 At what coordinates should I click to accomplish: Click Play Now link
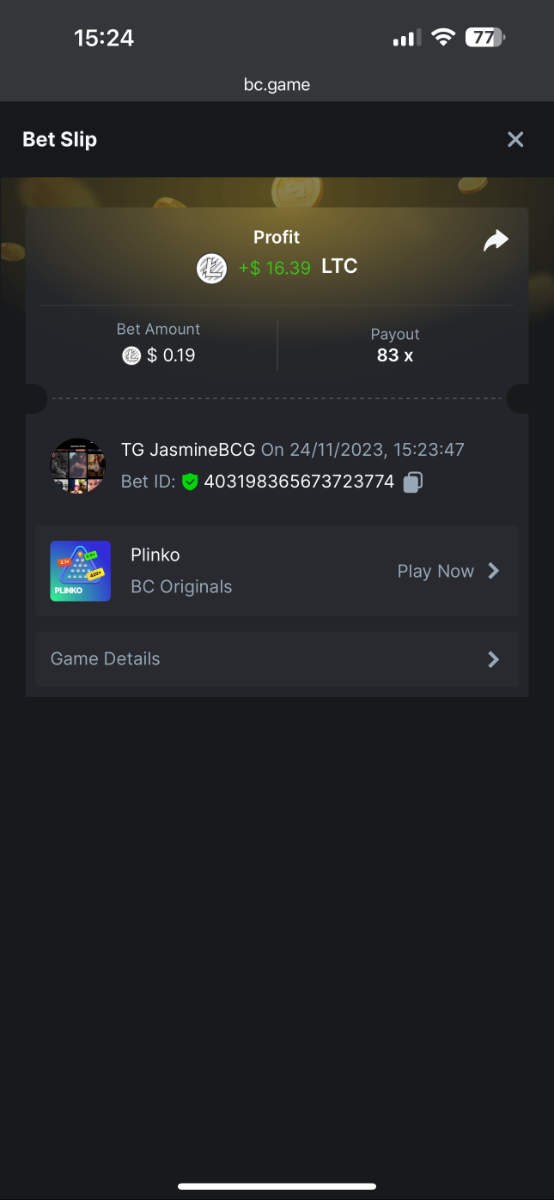pos(436,571)
